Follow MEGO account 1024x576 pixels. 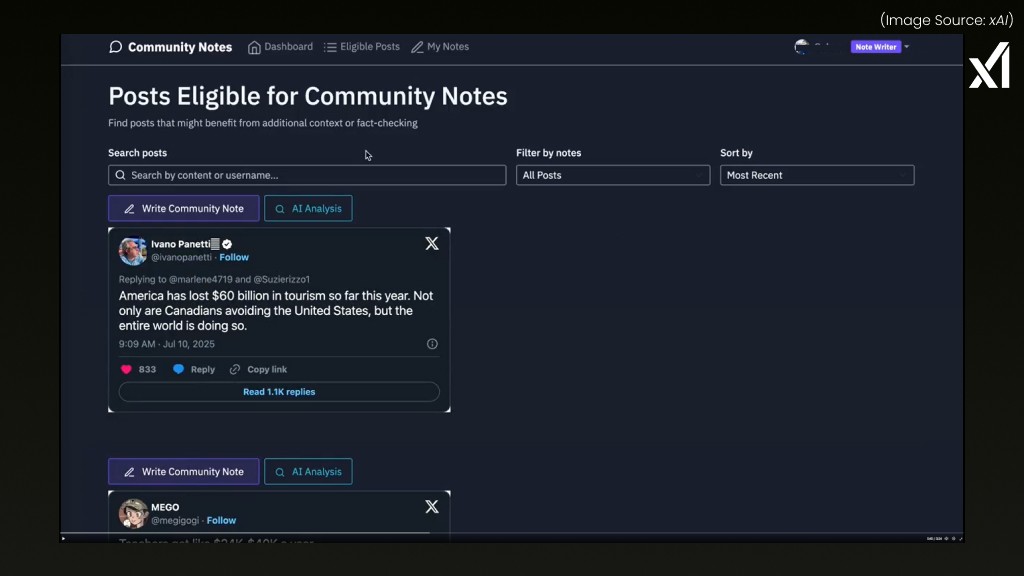click(221, 520)
